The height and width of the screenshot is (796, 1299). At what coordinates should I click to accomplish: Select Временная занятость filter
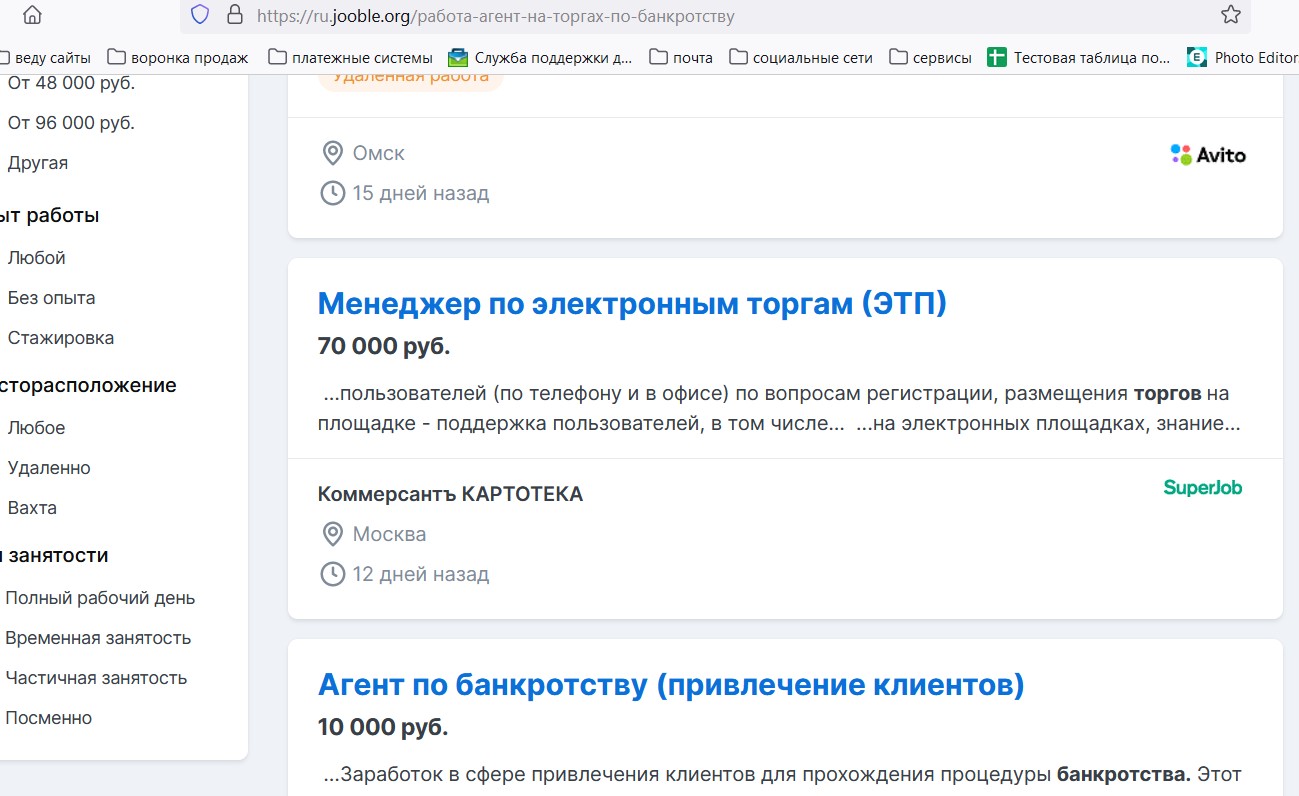[98, 638]
